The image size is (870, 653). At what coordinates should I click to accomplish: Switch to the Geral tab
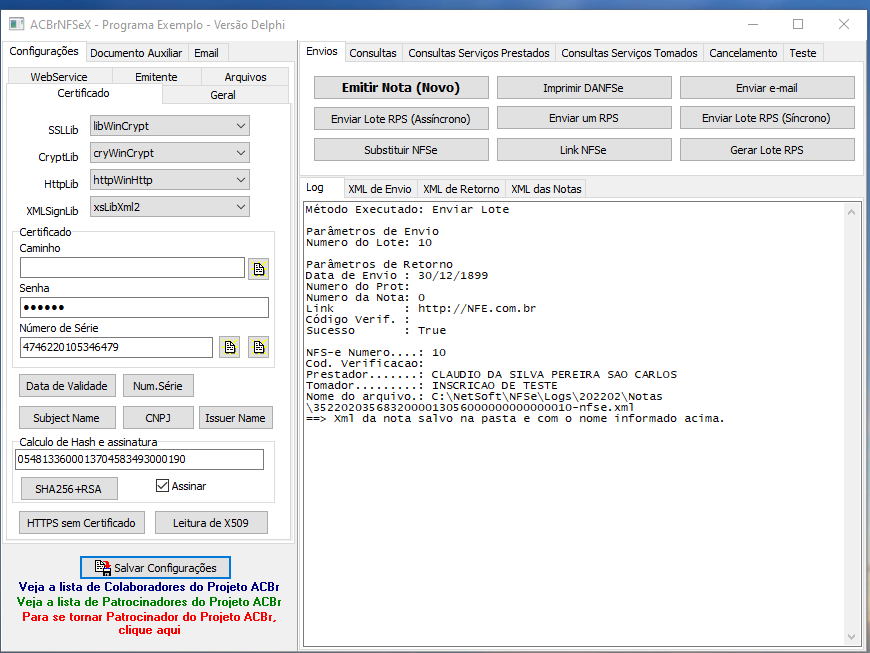coord(223,95)
